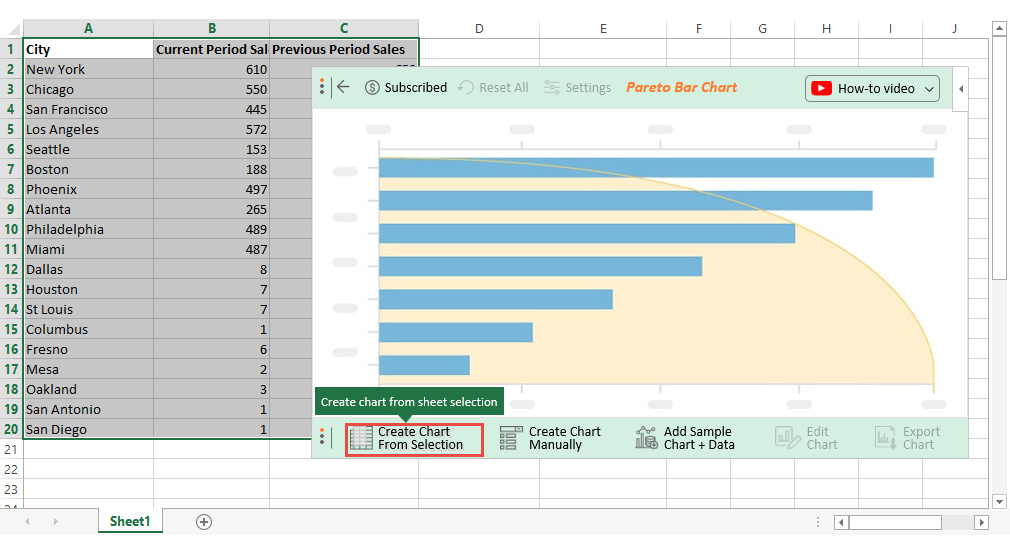
Task: Select row 1 header
Action: 11,49
